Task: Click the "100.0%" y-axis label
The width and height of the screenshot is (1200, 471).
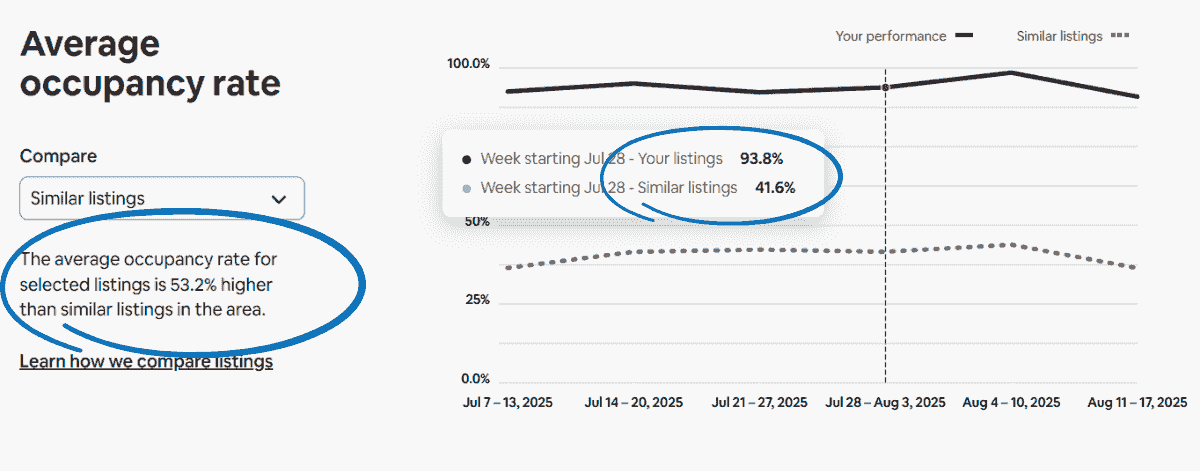Action: [x=468, y=64]
